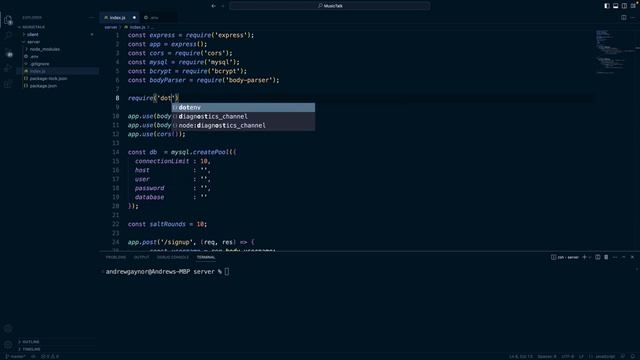Screen dimensions: 640x360
Task: Click the notifications bell status icon
Action: click(x=633, y=356)
